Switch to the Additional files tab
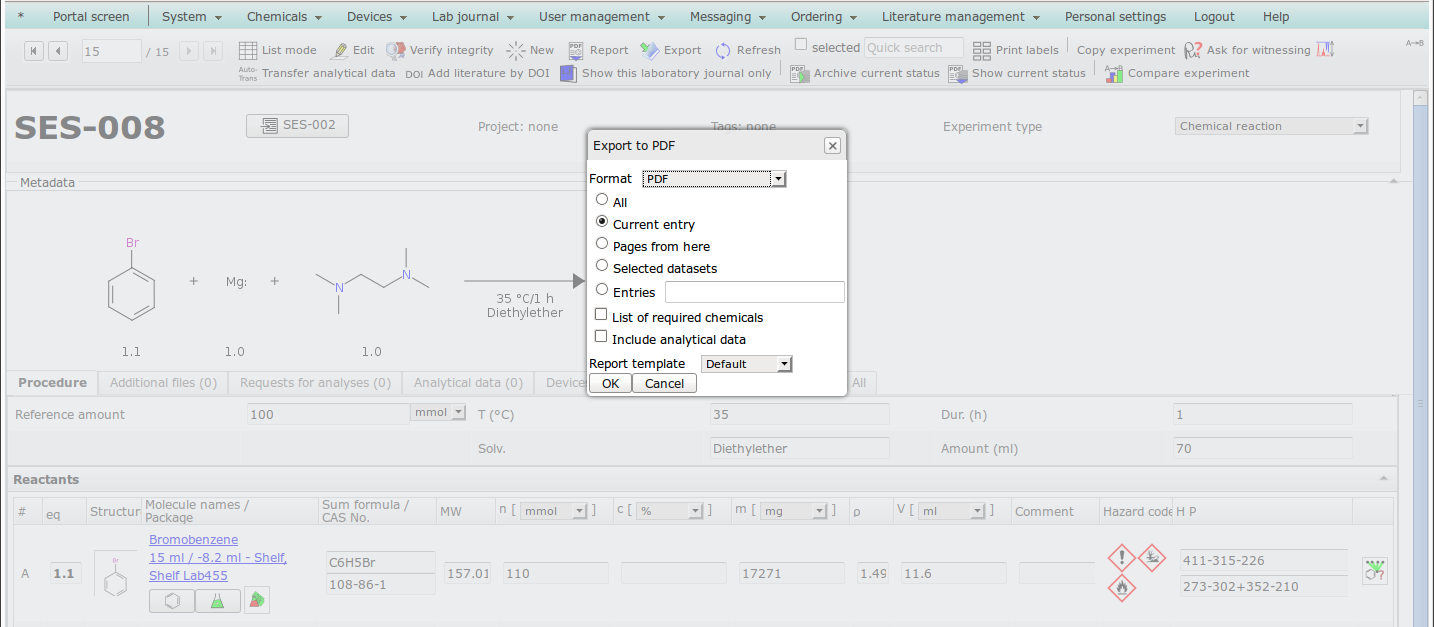 [163, 383]
